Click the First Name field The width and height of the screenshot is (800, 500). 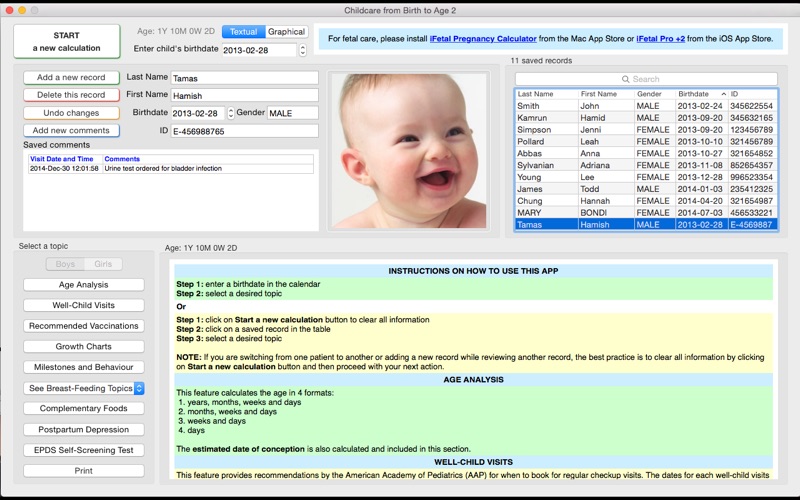(x=244, y=95)
